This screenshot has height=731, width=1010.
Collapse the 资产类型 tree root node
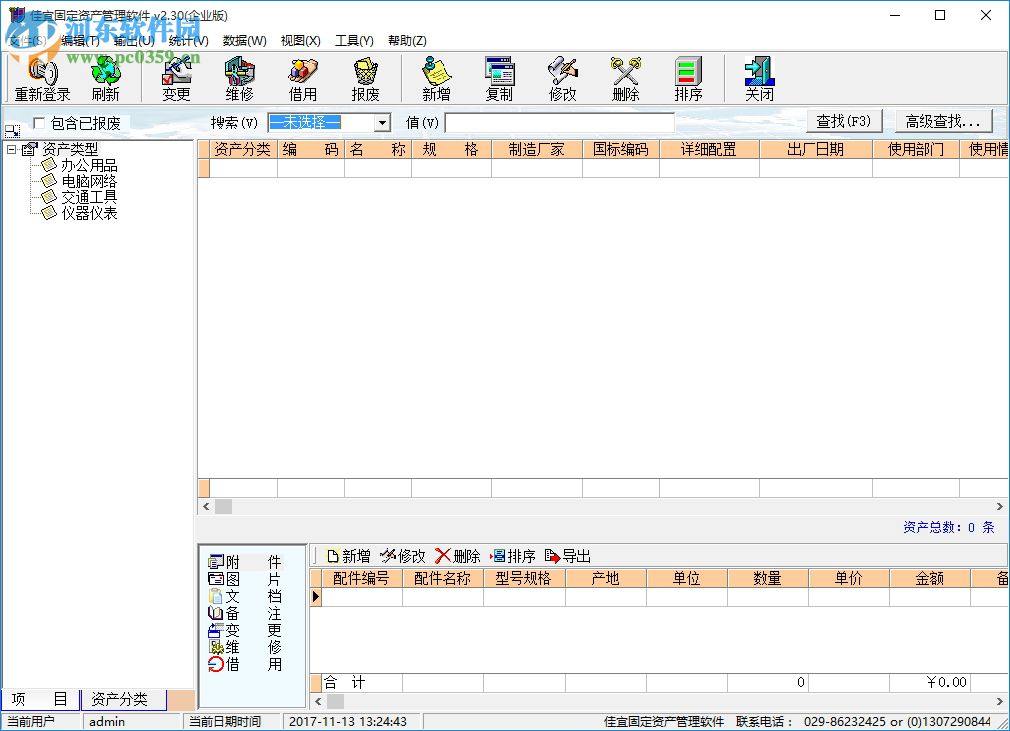pyautogui.click(x=12, y=149)
